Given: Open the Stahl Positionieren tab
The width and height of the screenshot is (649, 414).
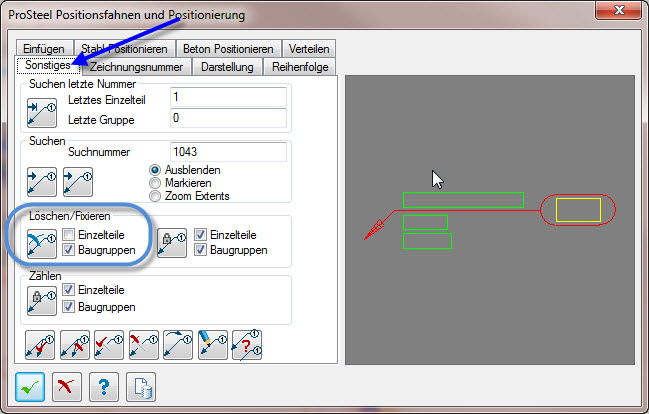Looking at the screenshot, I should coord(124,48).
